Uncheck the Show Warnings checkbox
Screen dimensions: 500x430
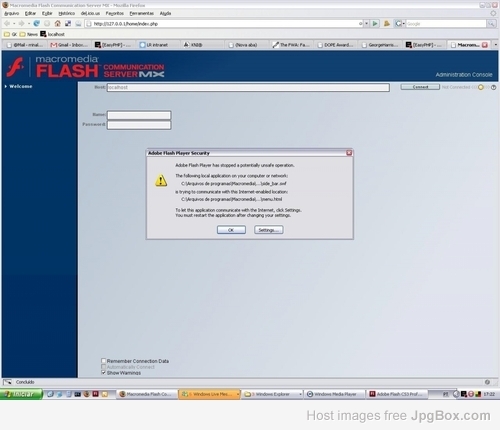(x=103, y=372)
